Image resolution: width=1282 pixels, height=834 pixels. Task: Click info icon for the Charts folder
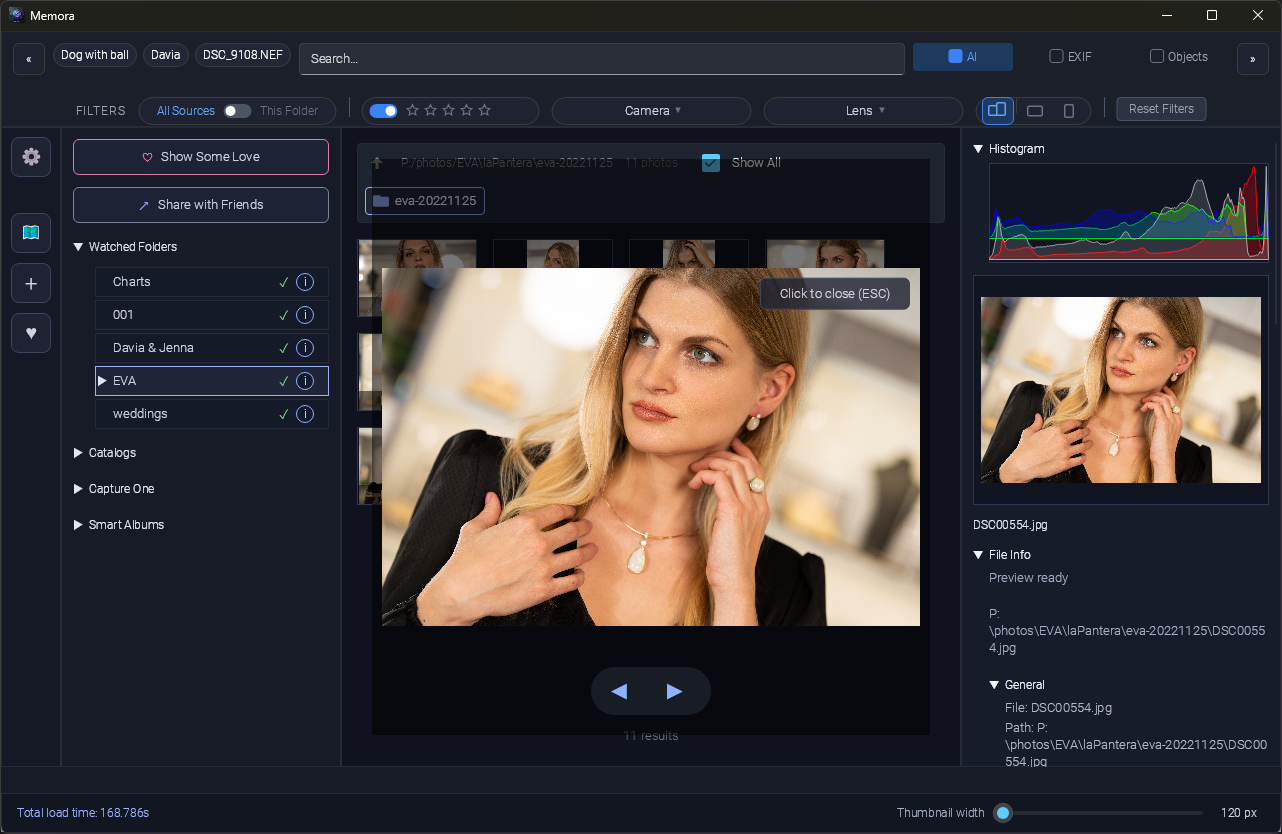305,282
